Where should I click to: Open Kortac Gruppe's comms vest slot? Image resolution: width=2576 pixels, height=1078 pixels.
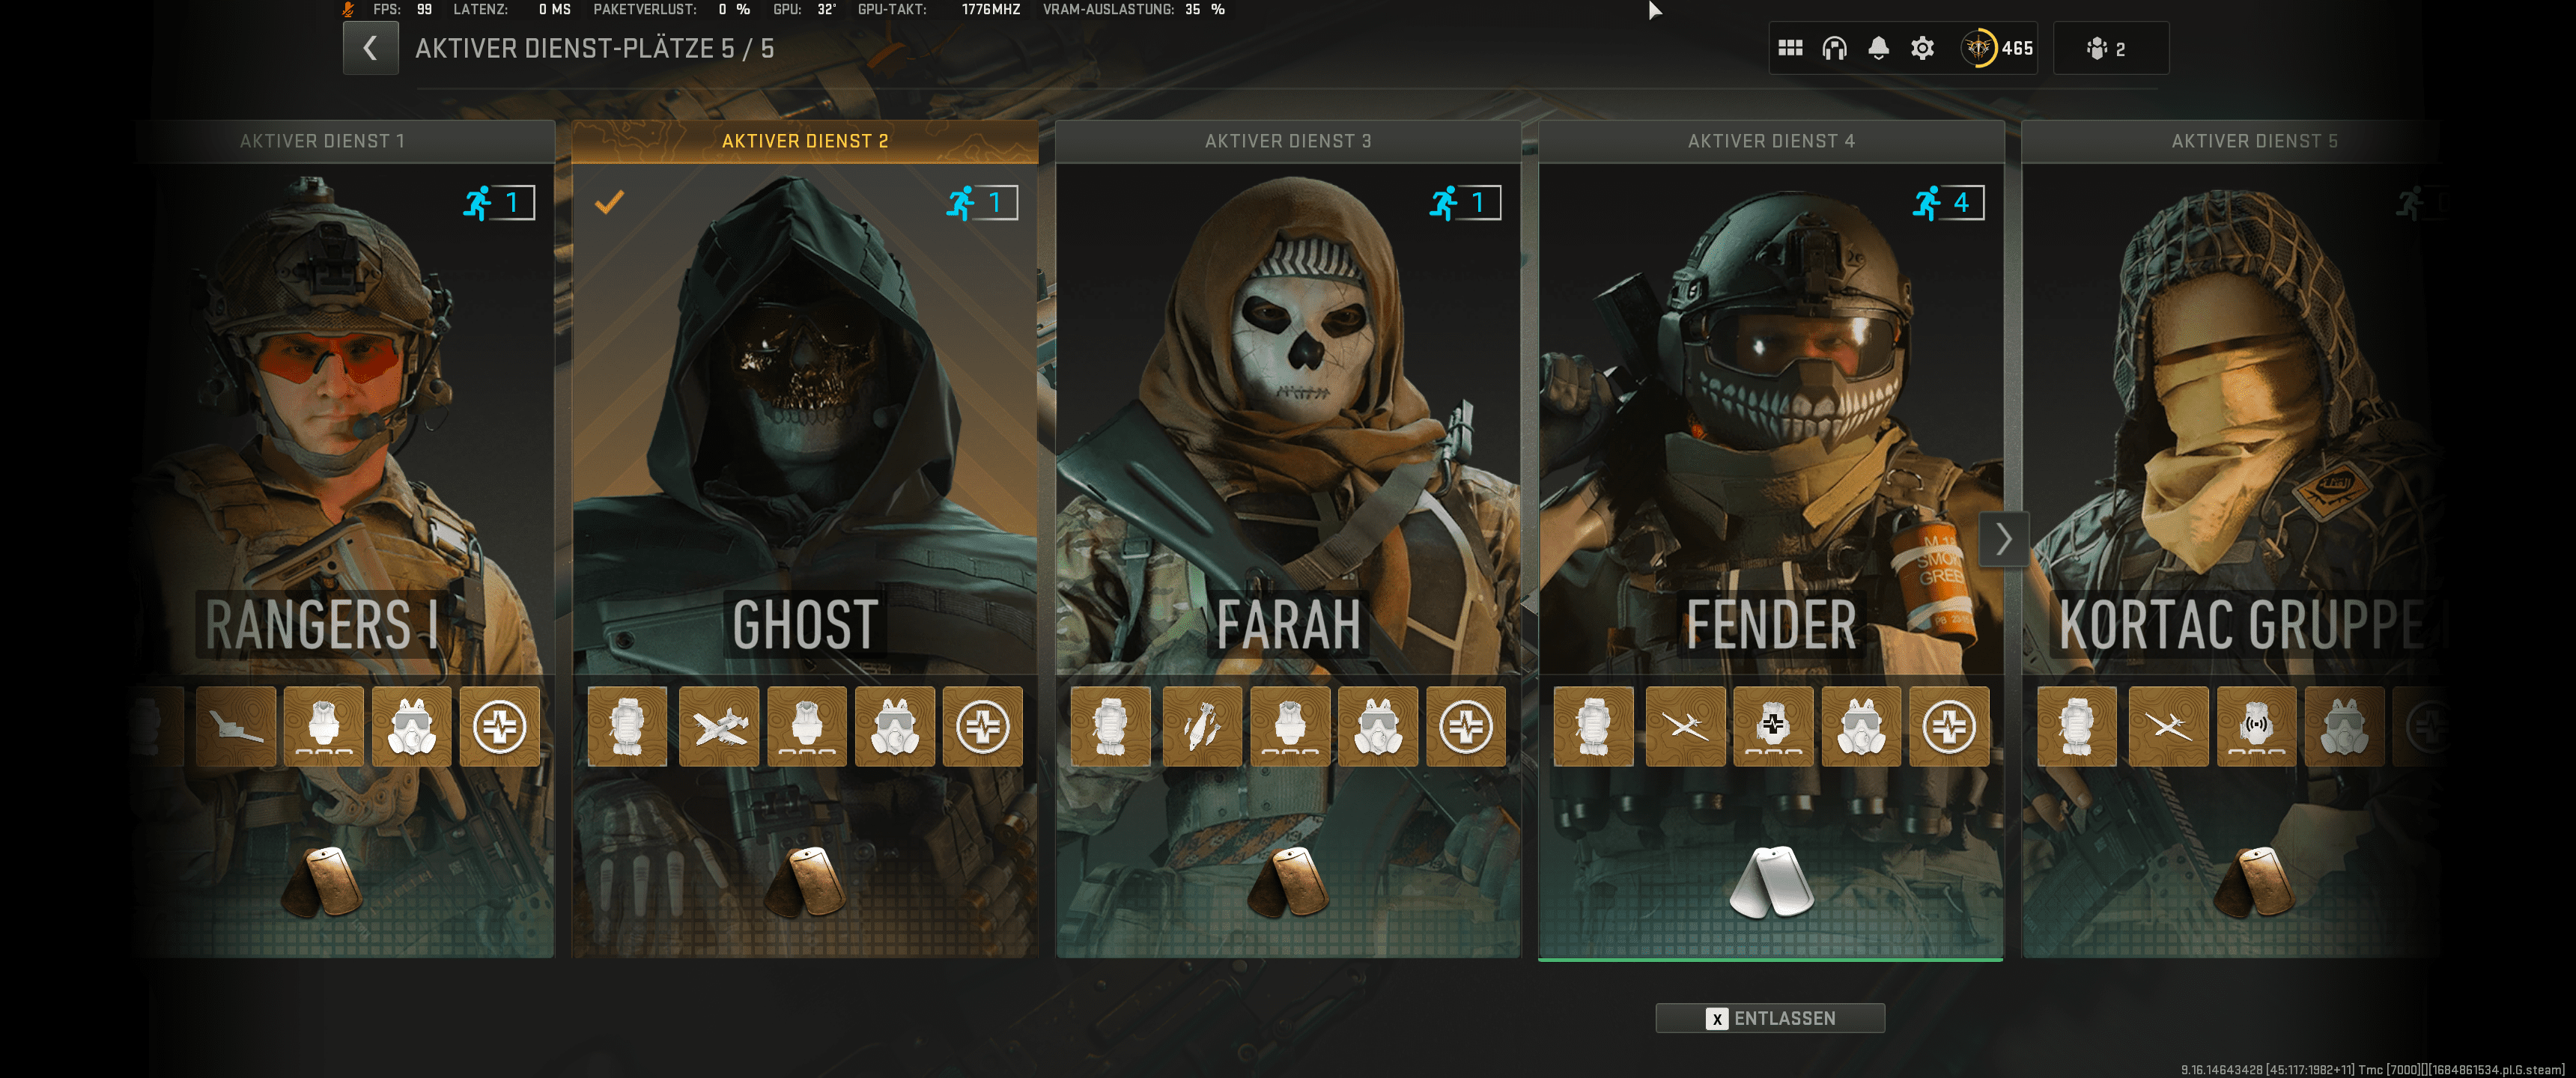pos(2257,727)
